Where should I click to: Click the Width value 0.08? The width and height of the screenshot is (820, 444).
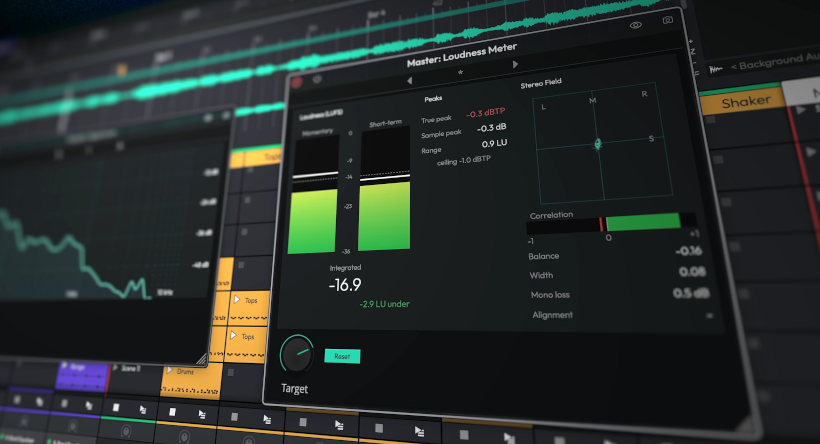pyautogui.click(x=692, y=271)
